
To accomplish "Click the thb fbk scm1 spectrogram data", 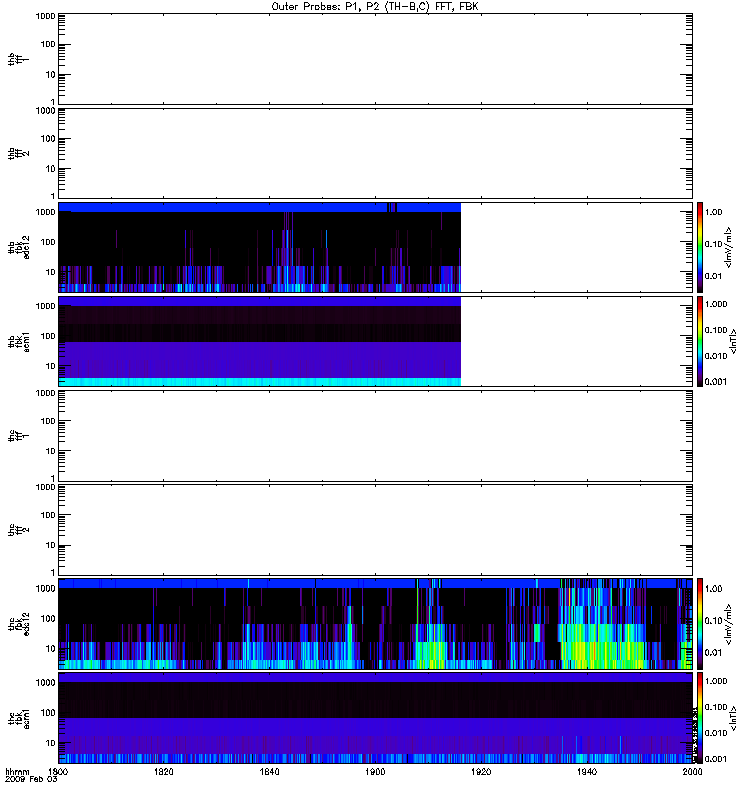I will point(260,341).
